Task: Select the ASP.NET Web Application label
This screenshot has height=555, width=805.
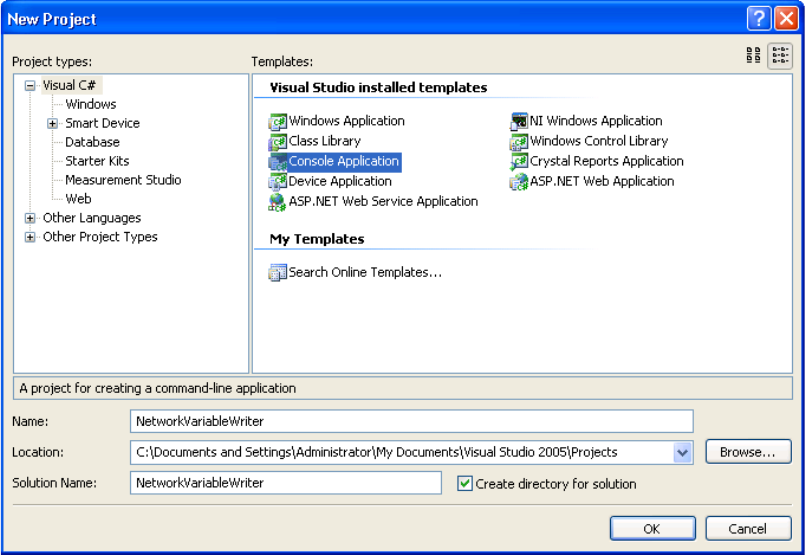Action: tap(602, 181)
